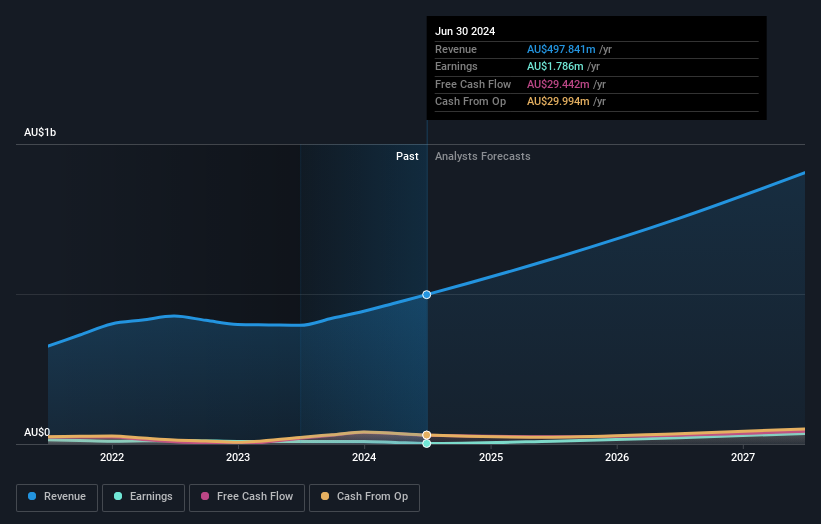
Task: Click the Past label
Action: [x=407, y=157]
